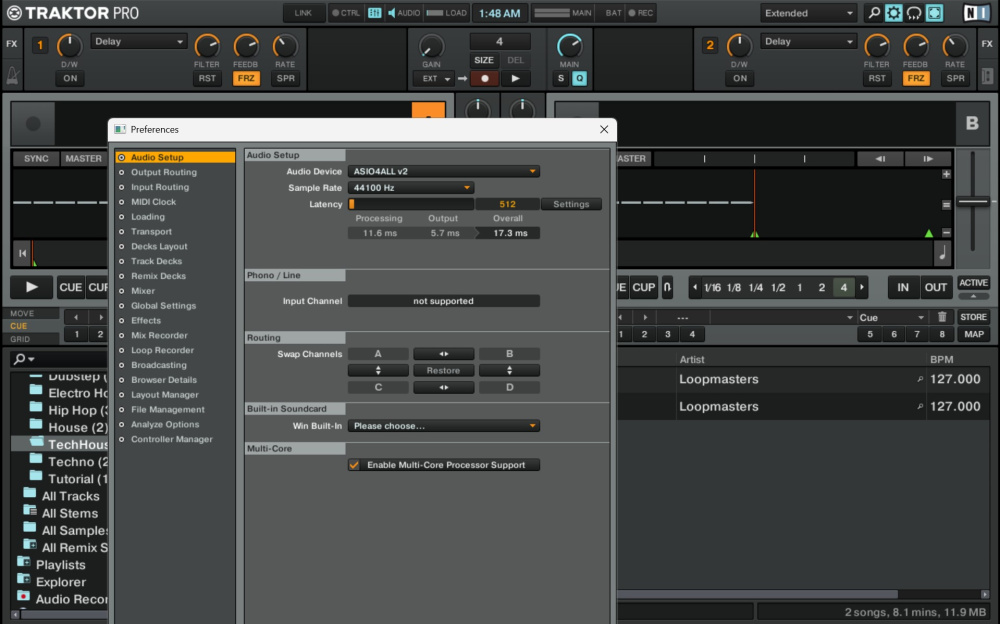The image size is (1000, 624).
Task: Click the Latency slider bar
Action: tap(410, 204)
